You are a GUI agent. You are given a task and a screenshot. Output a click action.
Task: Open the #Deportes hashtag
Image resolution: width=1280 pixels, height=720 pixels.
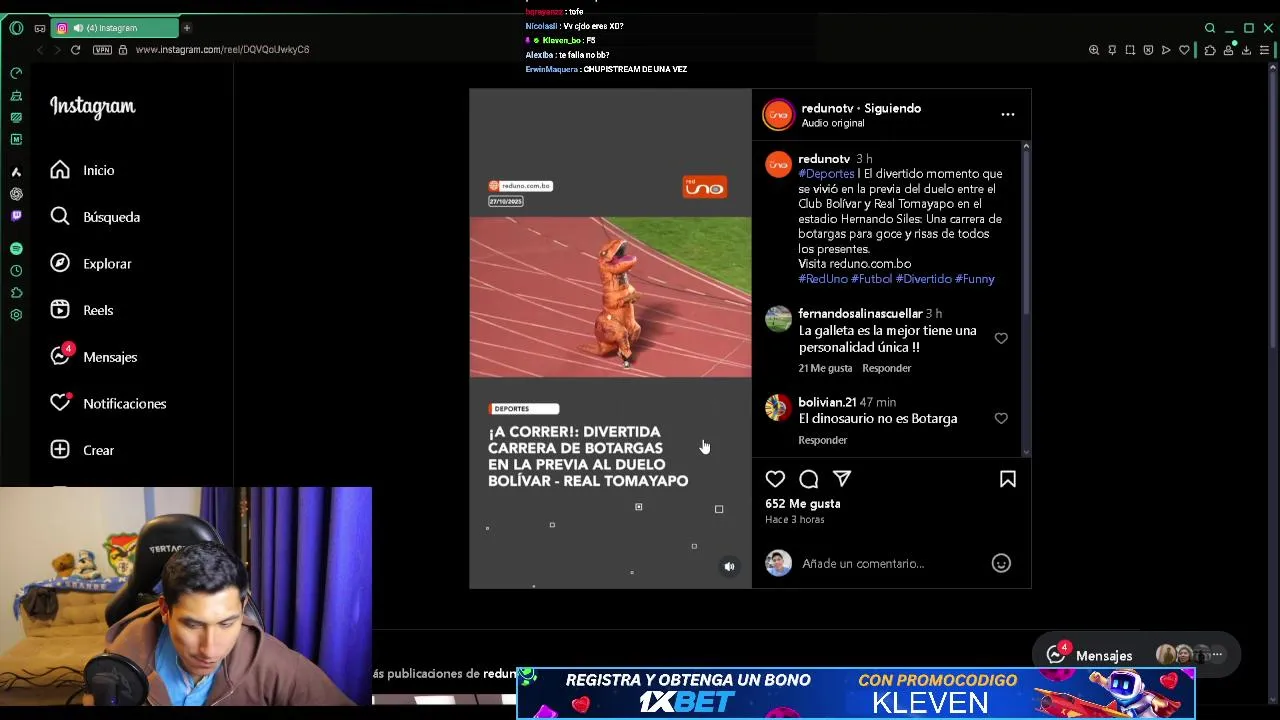click(x=826, y=174)
